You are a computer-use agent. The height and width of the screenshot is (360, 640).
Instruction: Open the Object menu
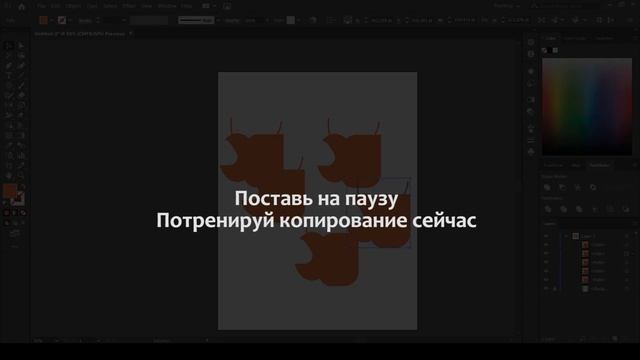pos(73,6)
